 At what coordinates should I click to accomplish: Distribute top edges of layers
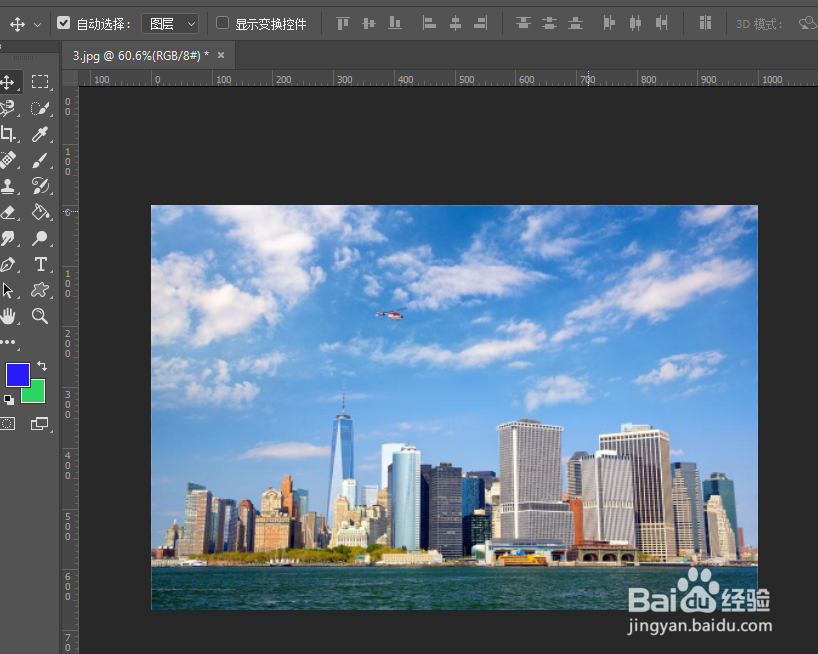pyautogui.click(x=523, y=23)
